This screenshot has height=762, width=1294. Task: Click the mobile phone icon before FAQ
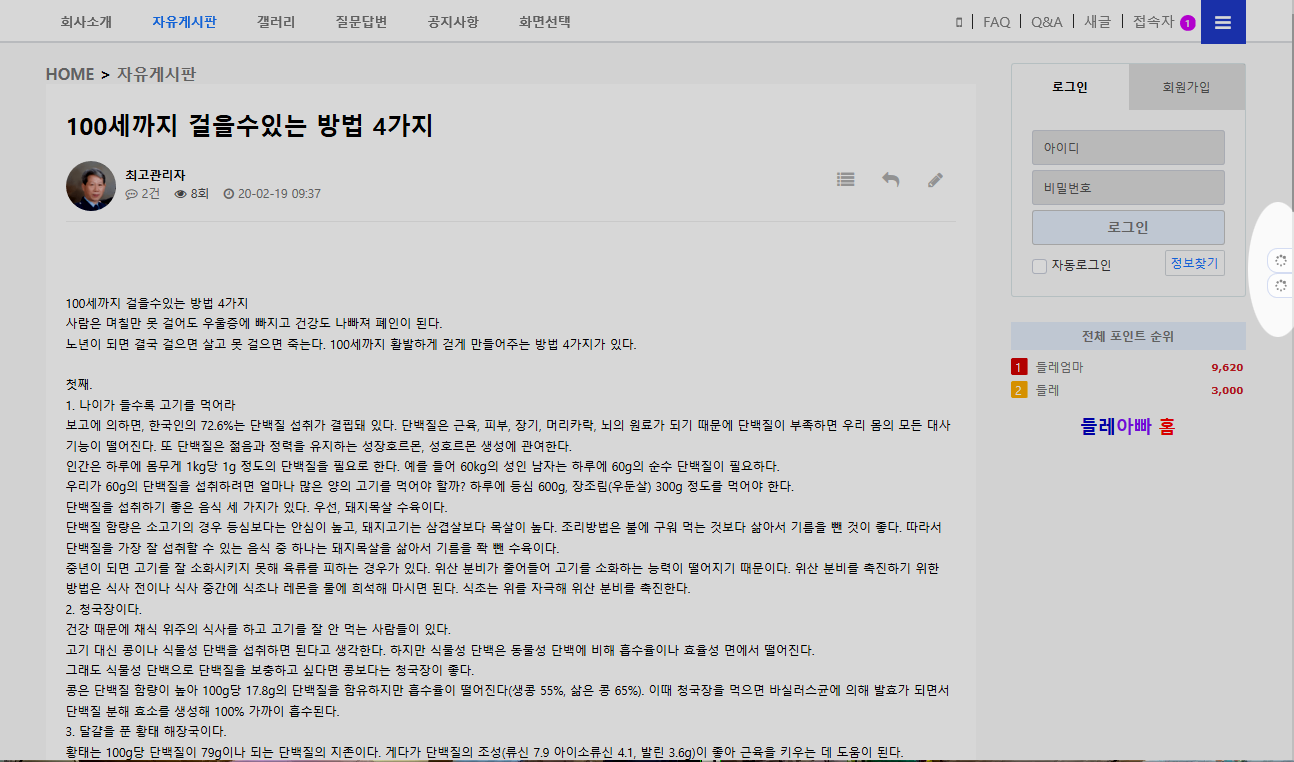point(960,22)
